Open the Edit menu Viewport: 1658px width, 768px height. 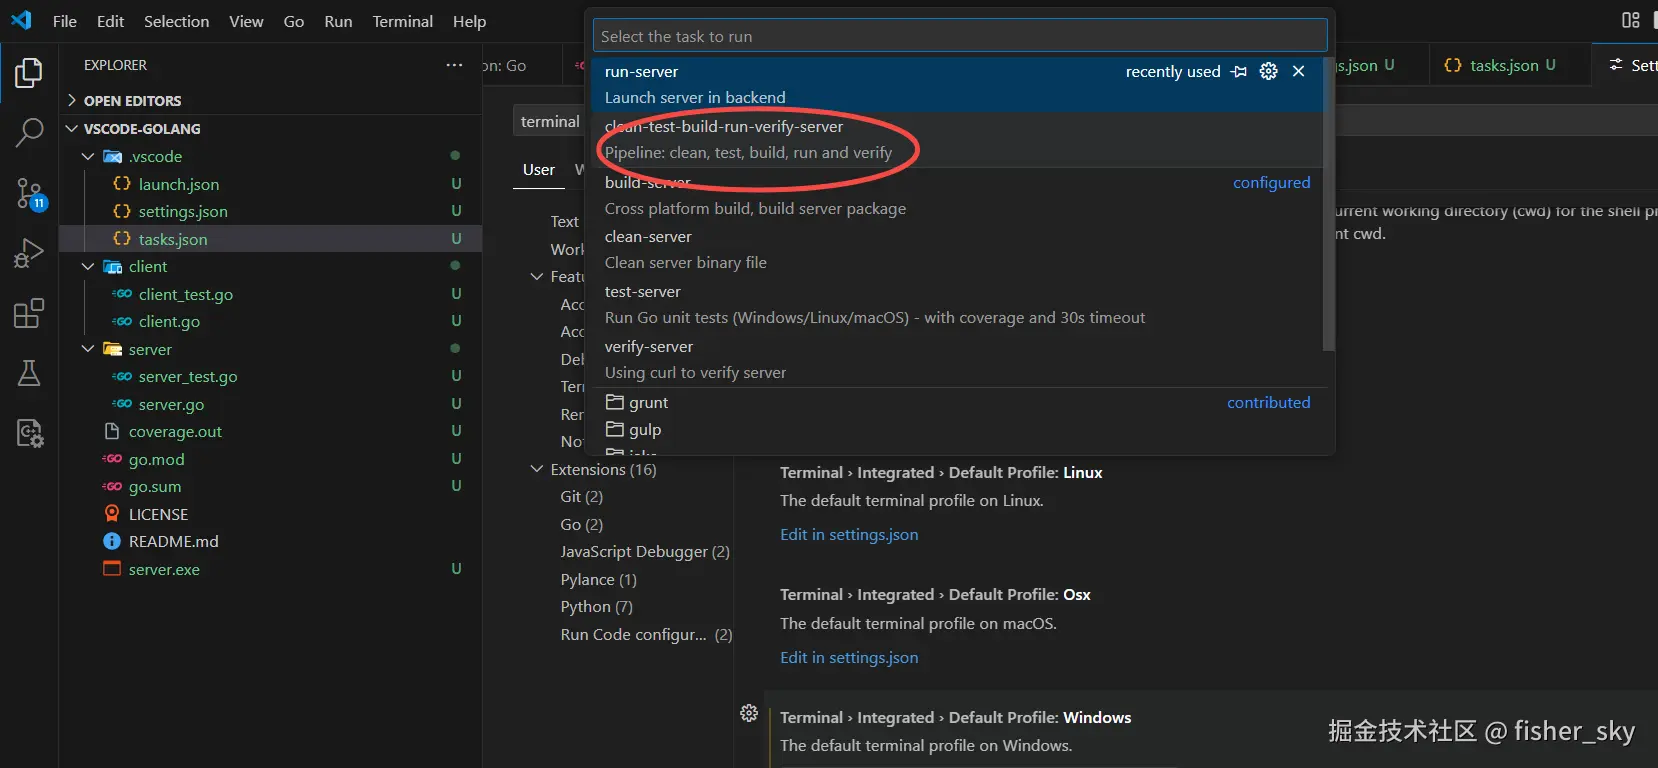tap(110, 21)
